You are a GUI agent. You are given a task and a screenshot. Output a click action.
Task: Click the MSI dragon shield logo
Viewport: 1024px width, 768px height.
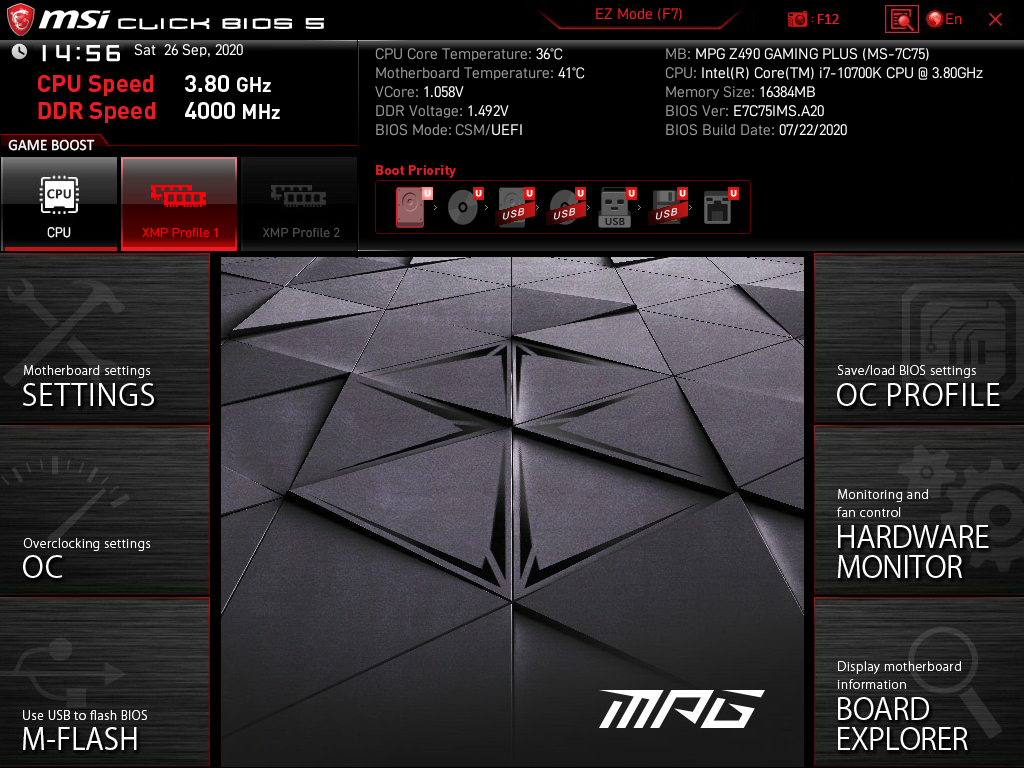tap(20, 19)
